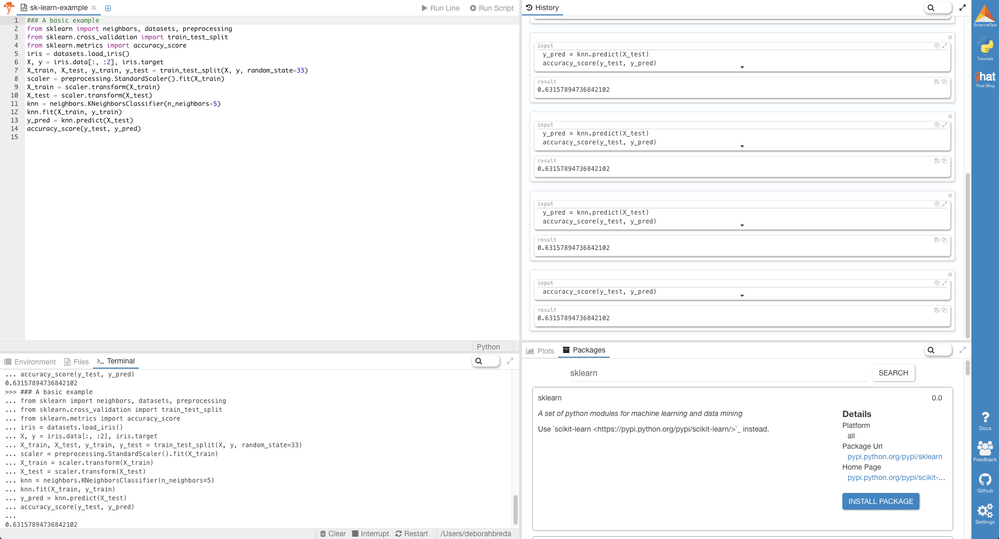Click the SEARCH packages button
999x539 pixels.
tap(893, 373)
